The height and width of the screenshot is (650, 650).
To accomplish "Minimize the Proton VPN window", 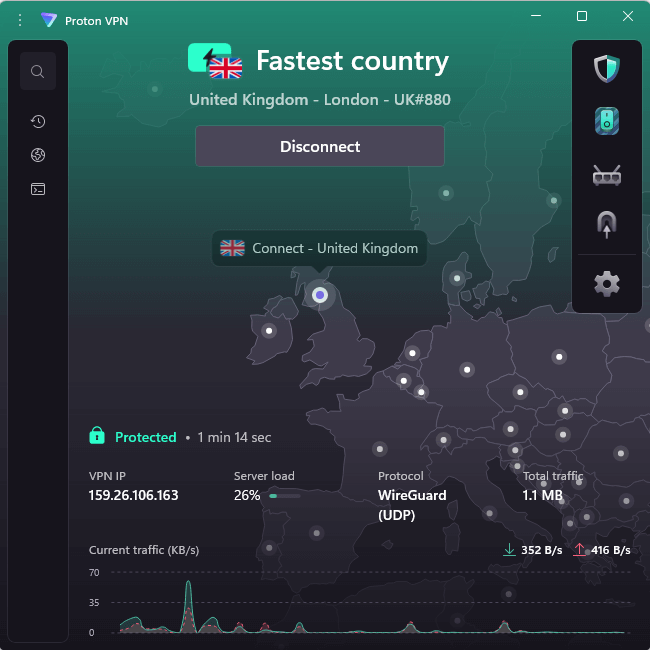I will 536,16.
